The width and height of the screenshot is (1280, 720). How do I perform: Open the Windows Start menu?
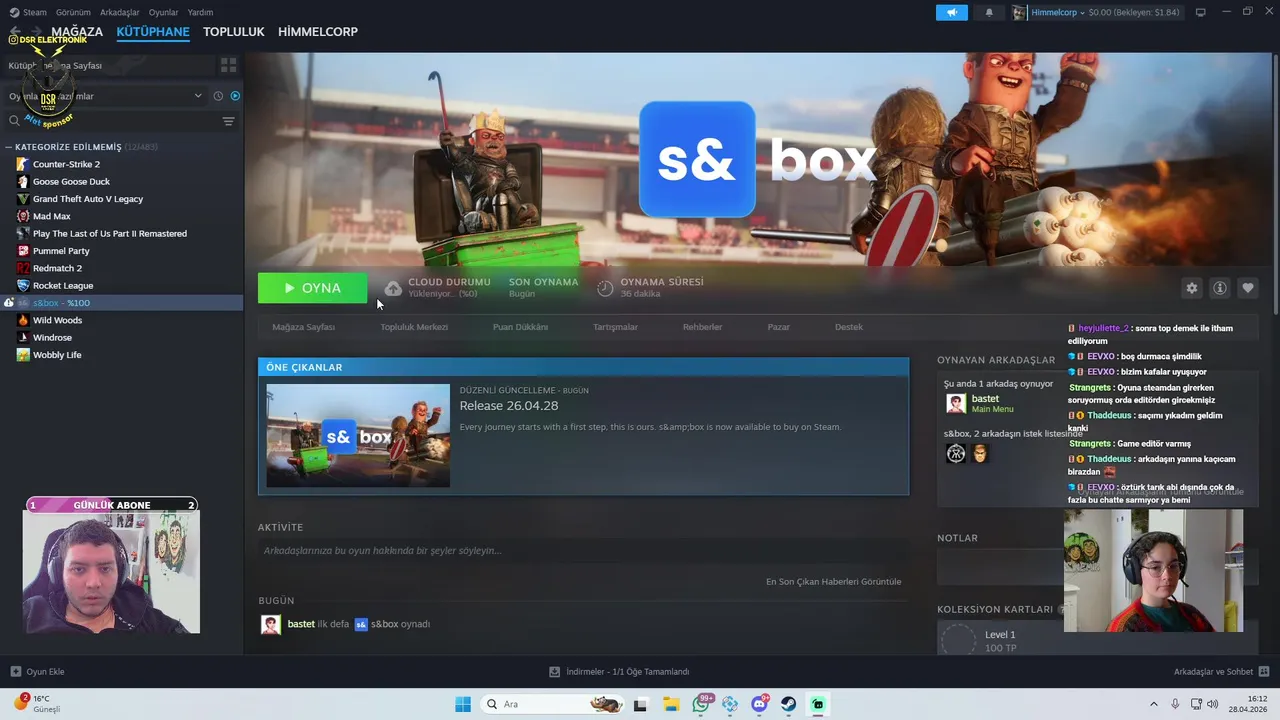[x=463, y=704]
